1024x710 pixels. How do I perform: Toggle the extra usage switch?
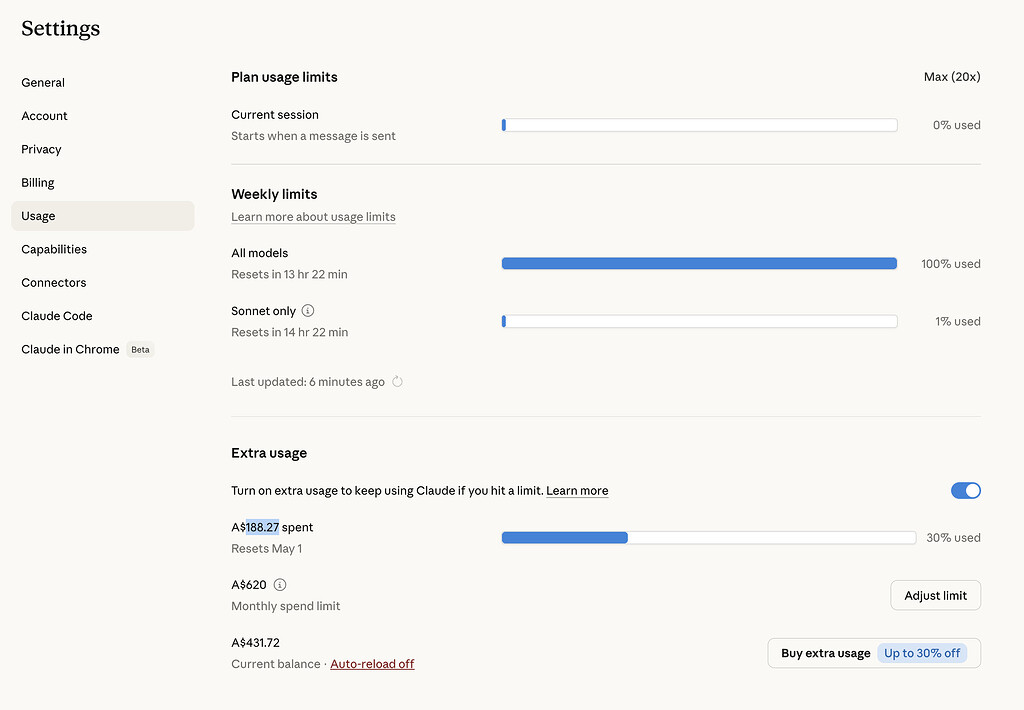[965, 491]
